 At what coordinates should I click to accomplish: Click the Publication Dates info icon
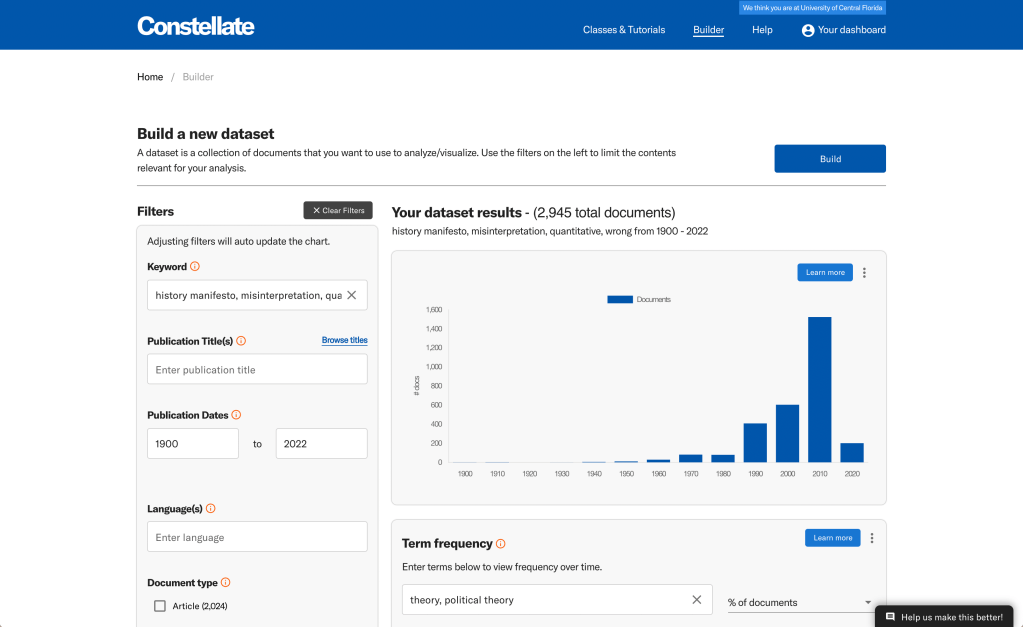pyautogui.click(x=236, y=415)
